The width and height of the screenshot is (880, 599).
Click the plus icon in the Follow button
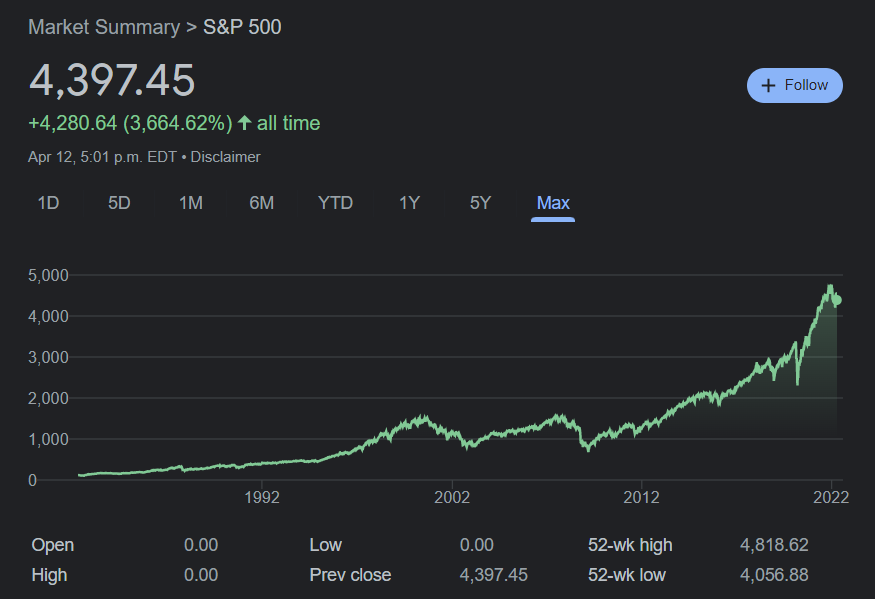coord(768,85)
